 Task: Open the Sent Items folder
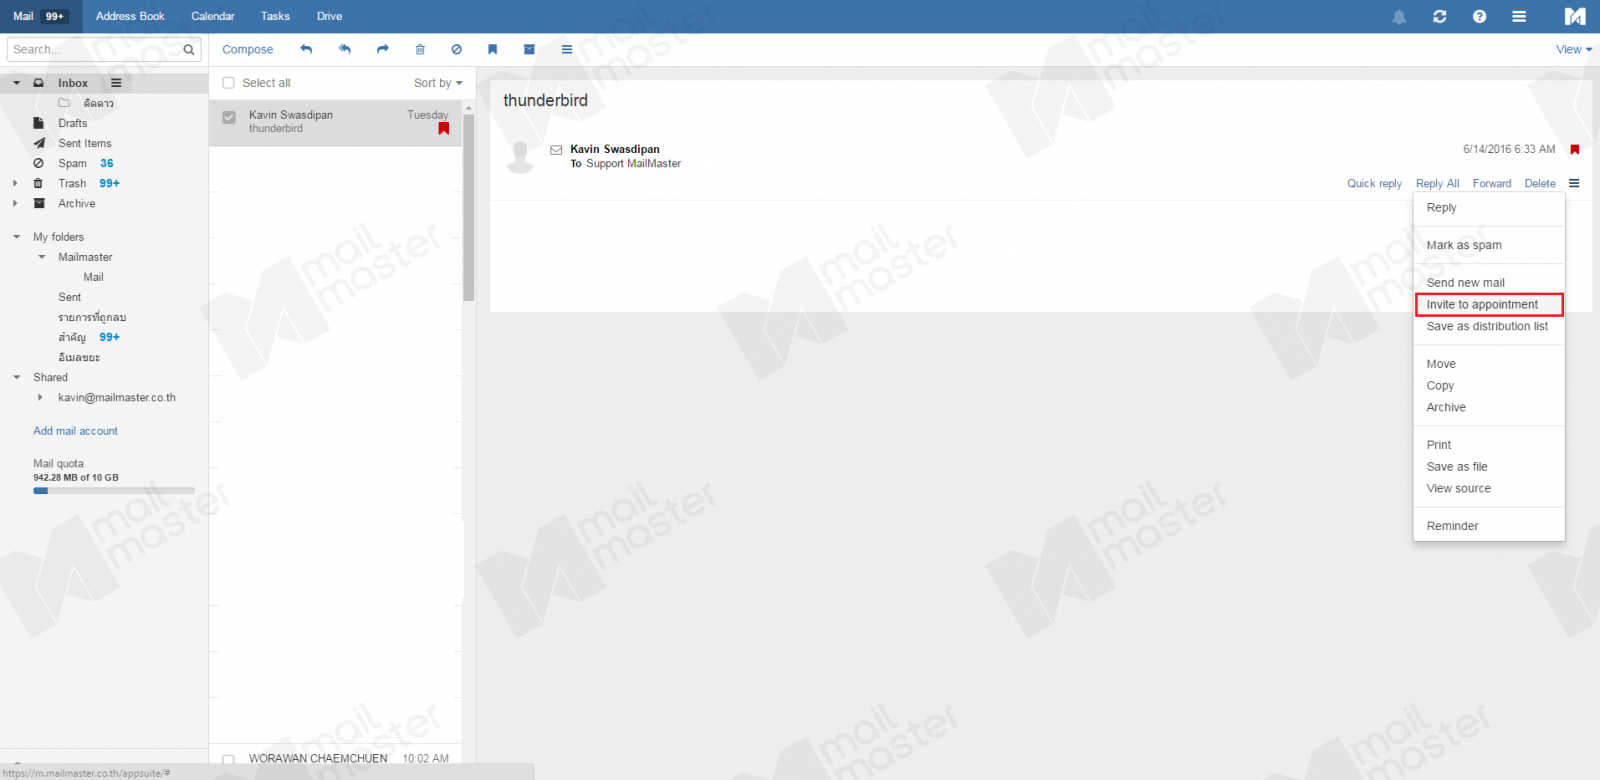click(84, 143)
